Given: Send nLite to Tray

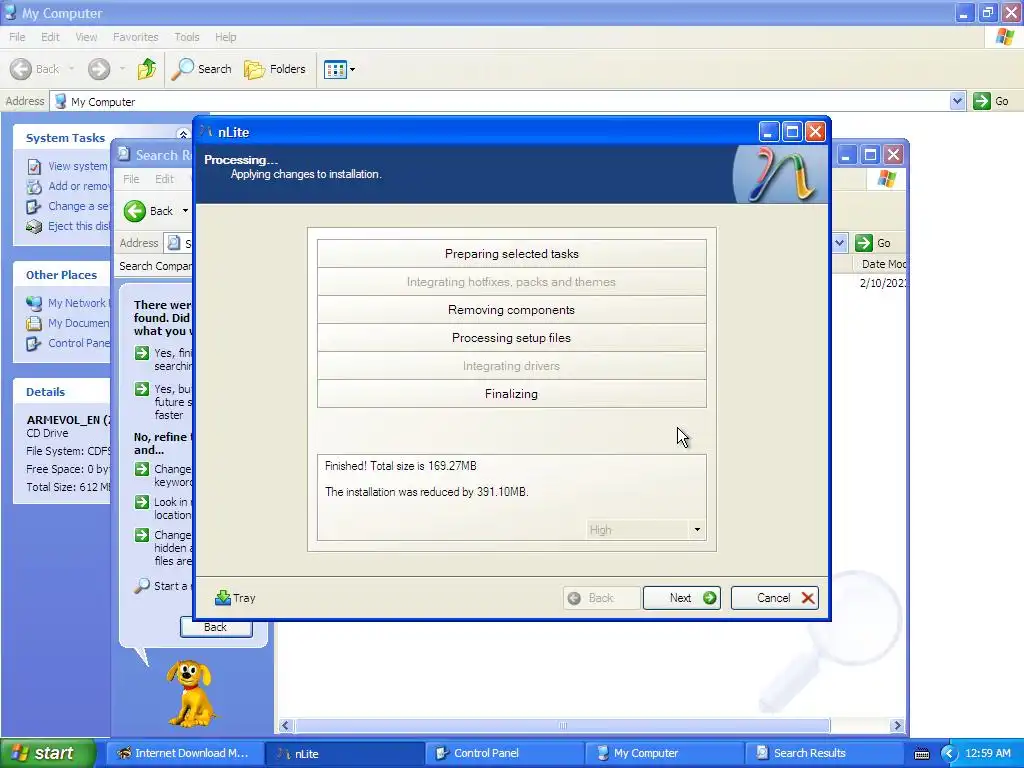Looking at the screenshot, I should tap(235, 598).
